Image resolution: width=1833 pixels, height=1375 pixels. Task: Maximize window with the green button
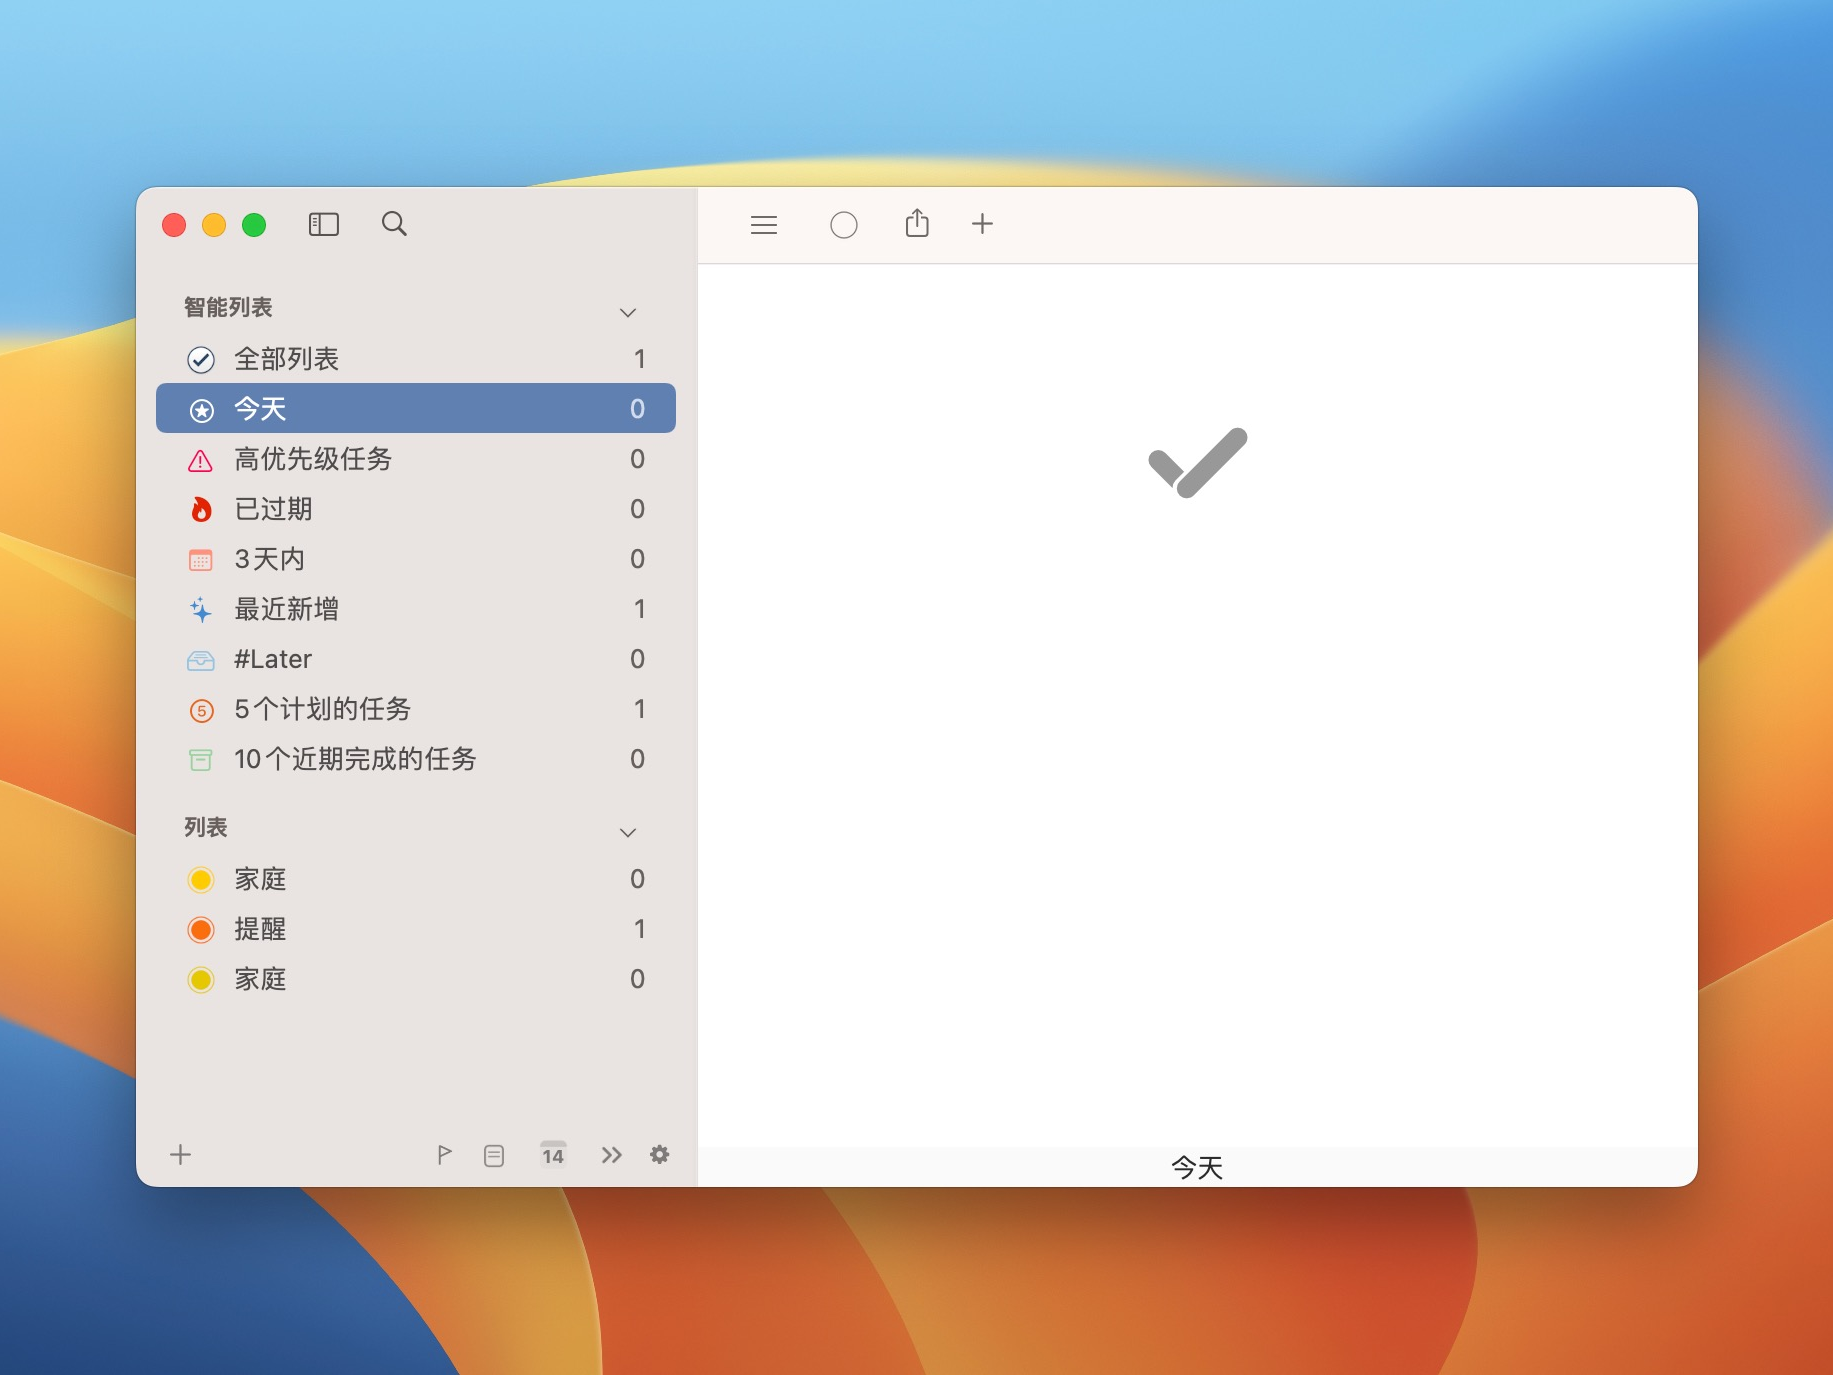click(x=254, y=225)
